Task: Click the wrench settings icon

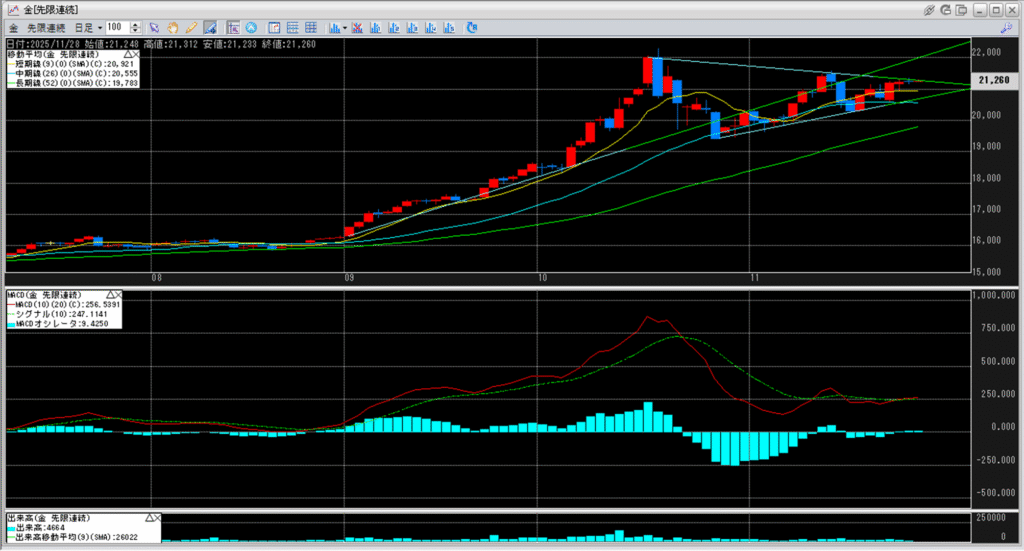Action: click(x=1006, y=27)
